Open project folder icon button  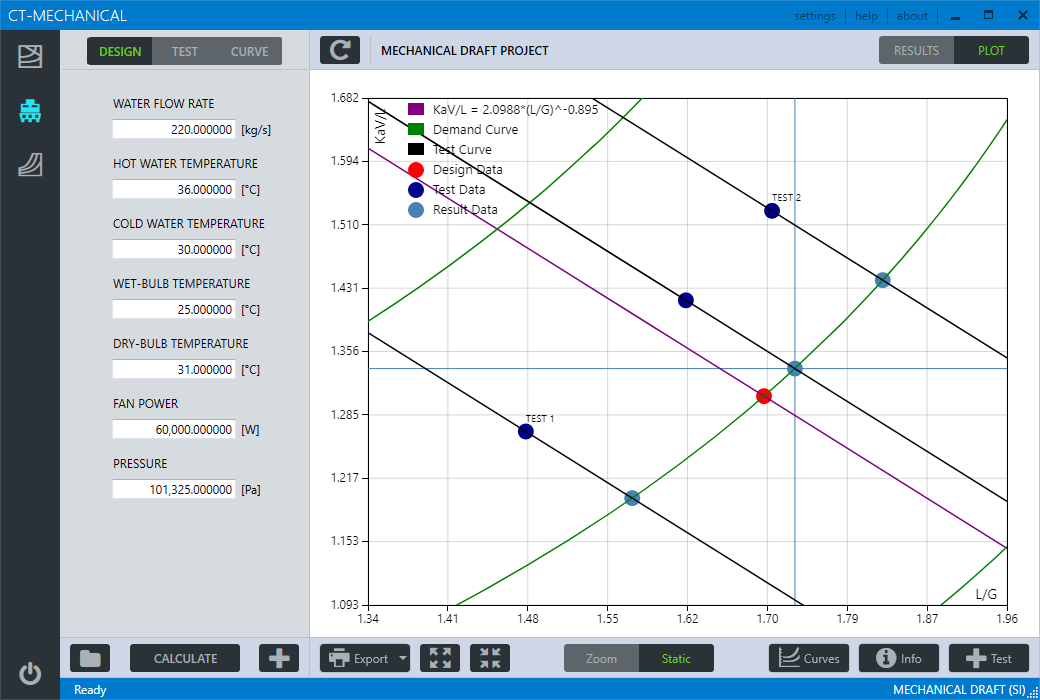point(90,658)
